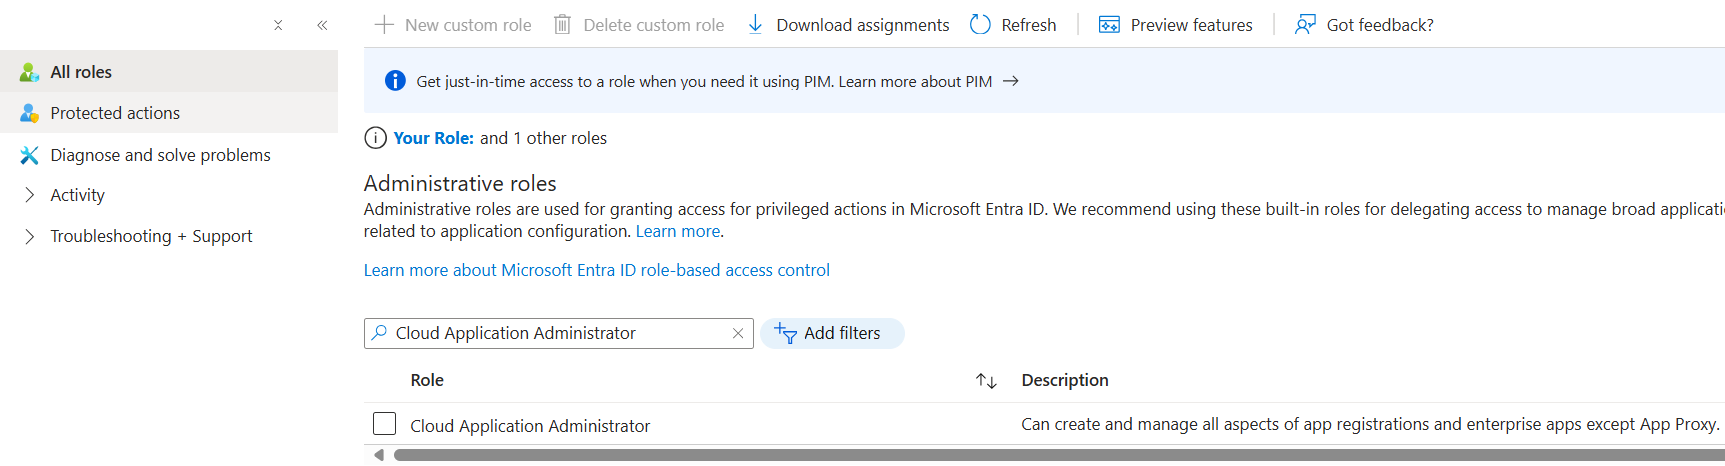The image size is (1725, 466).
Task: Click the circular Refresh icon
Action: point(980,24)
